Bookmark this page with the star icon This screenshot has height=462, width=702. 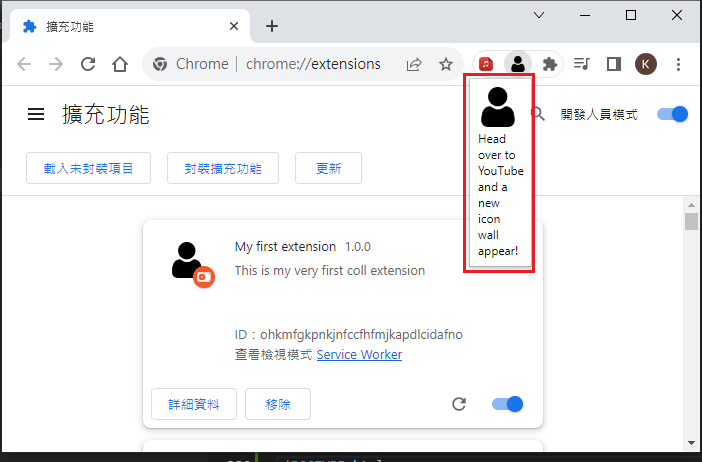tap(446, 64)
